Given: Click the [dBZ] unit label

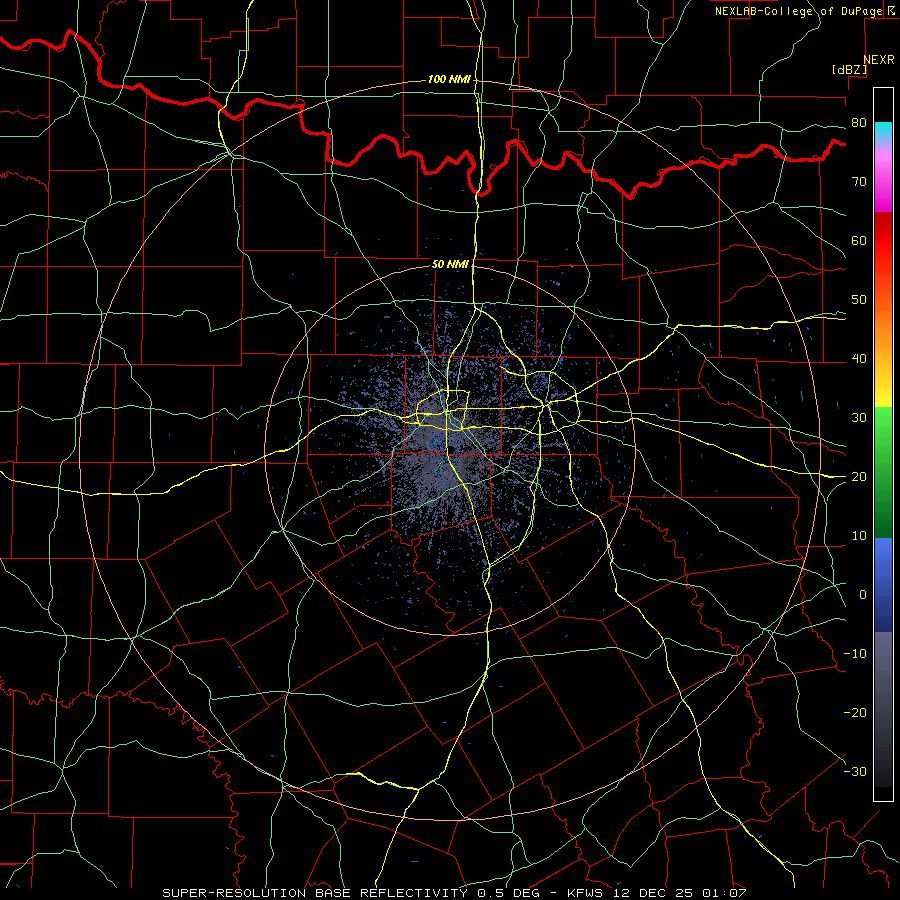Looking at the screenshot, I should 849,69.
